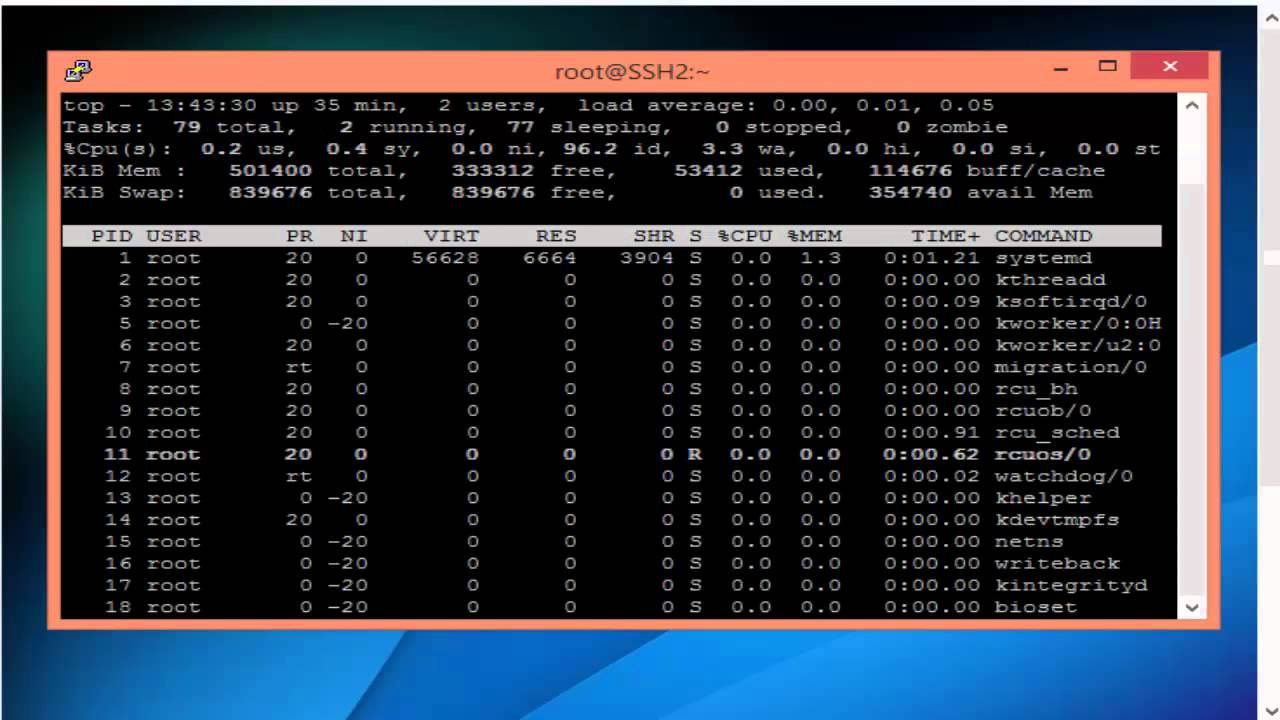Screen dimensions: 1280x720
Task: Click the 56628 VIRT value for systemd
Action: pyautogui.click(x=445, y=258)
